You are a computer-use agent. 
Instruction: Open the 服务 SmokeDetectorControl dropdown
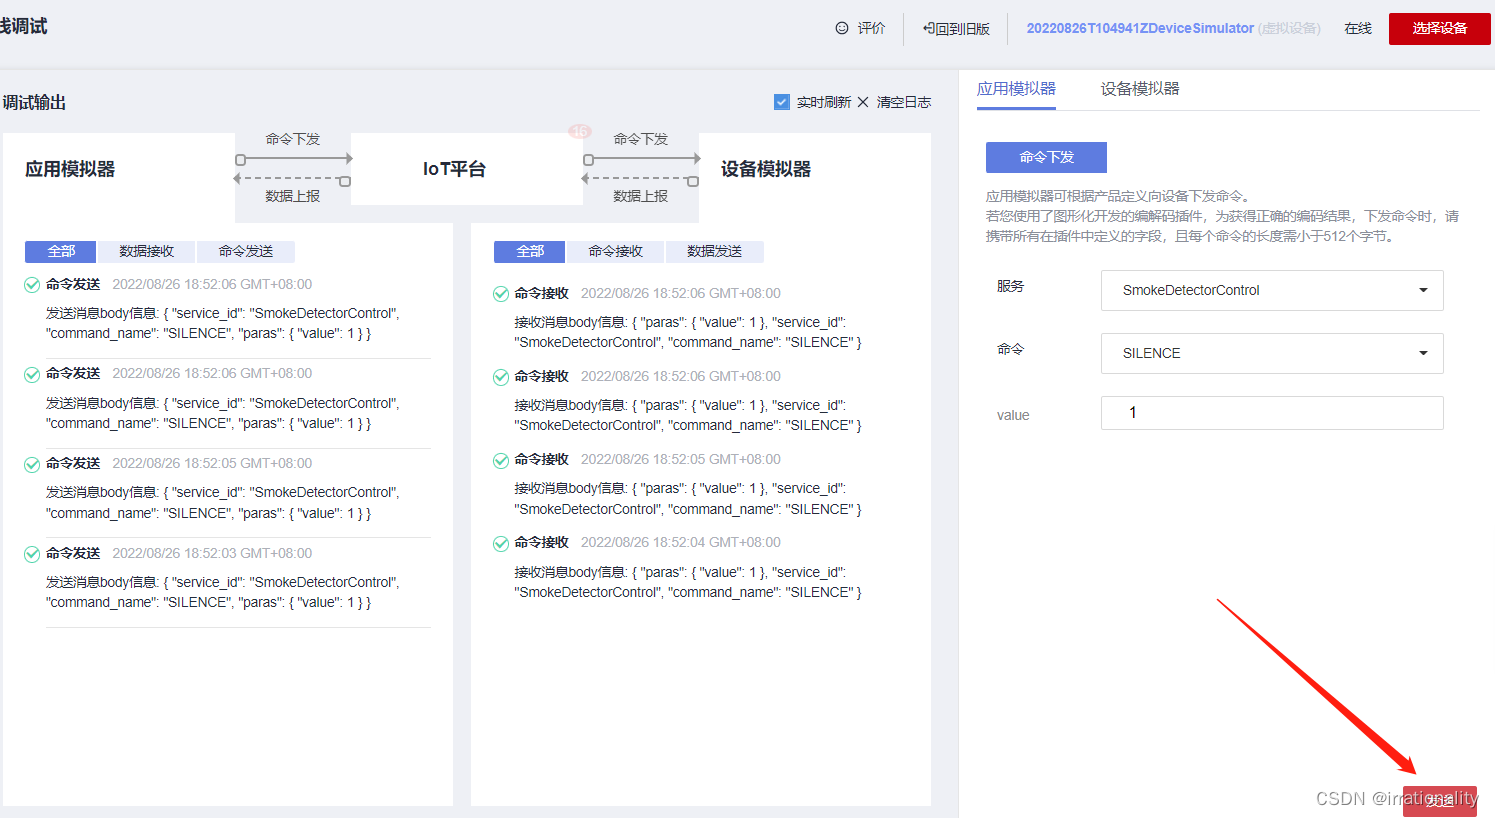(1272, 290)
